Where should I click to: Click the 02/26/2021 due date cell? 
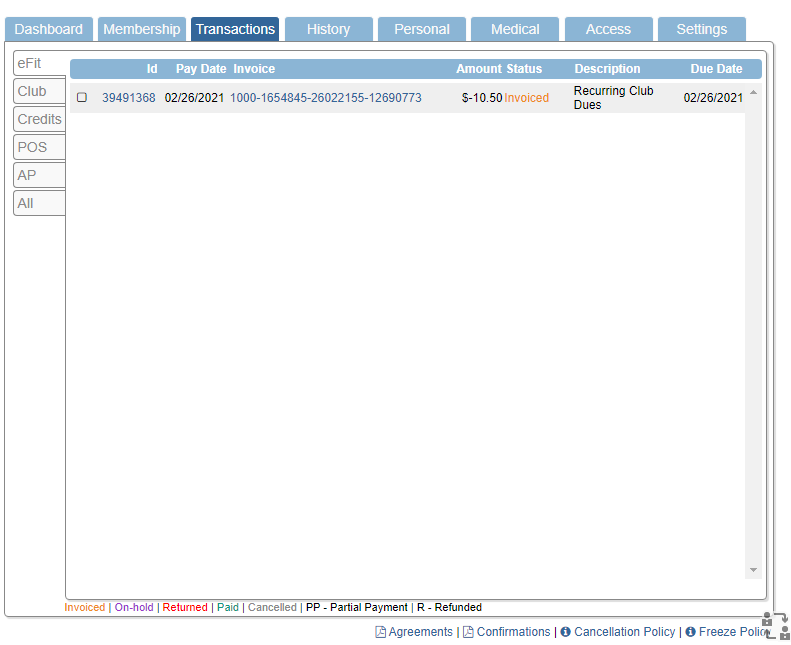click(x=713, y=98)
